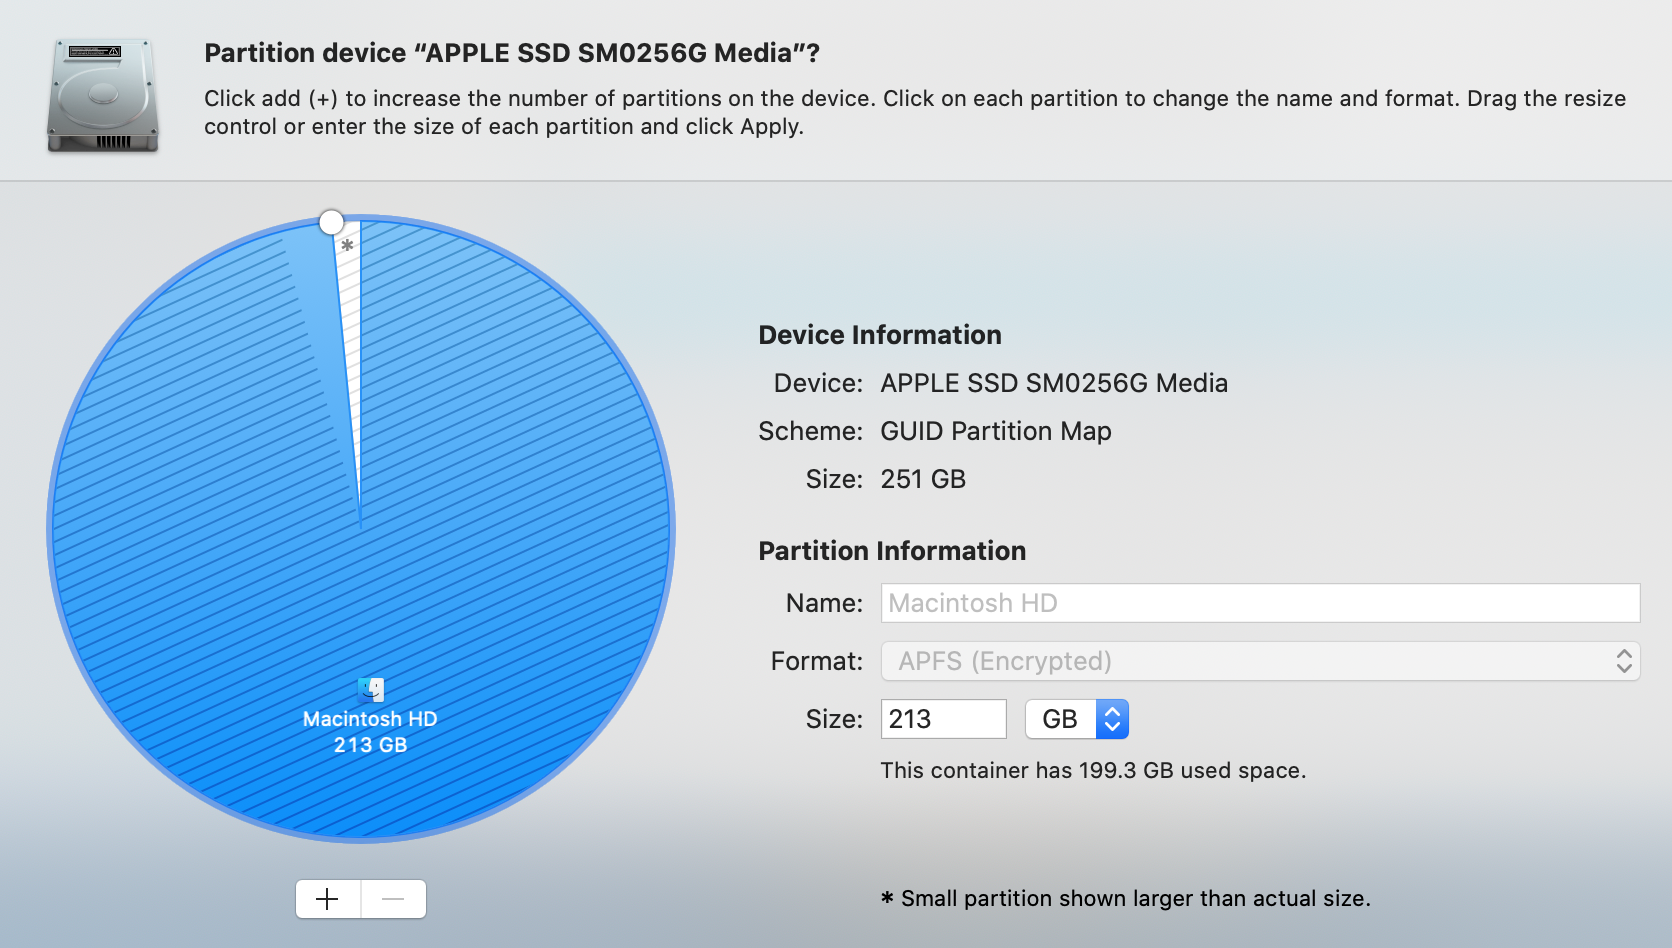
Task: Click the partition Size field showing 213
Action: click(x=942, y=719)
